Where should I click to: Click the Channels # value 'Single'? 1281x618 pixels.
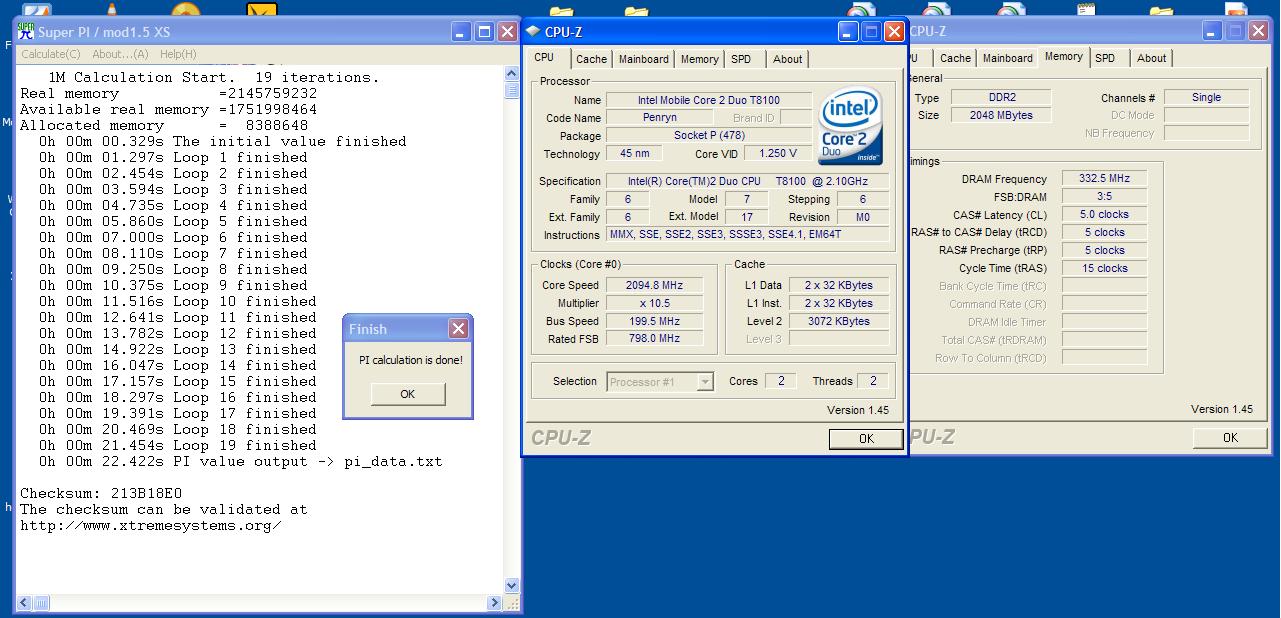[1206, 97]
